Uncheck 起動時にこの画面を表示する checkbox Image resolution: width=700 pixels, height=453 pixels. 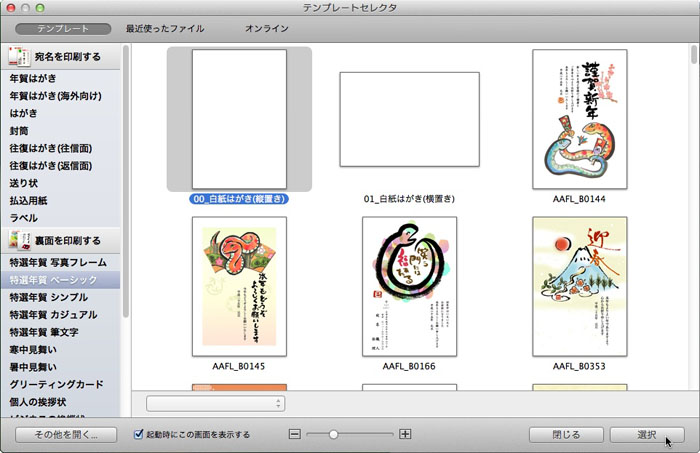pyautogui.click(x=140, y=435)
